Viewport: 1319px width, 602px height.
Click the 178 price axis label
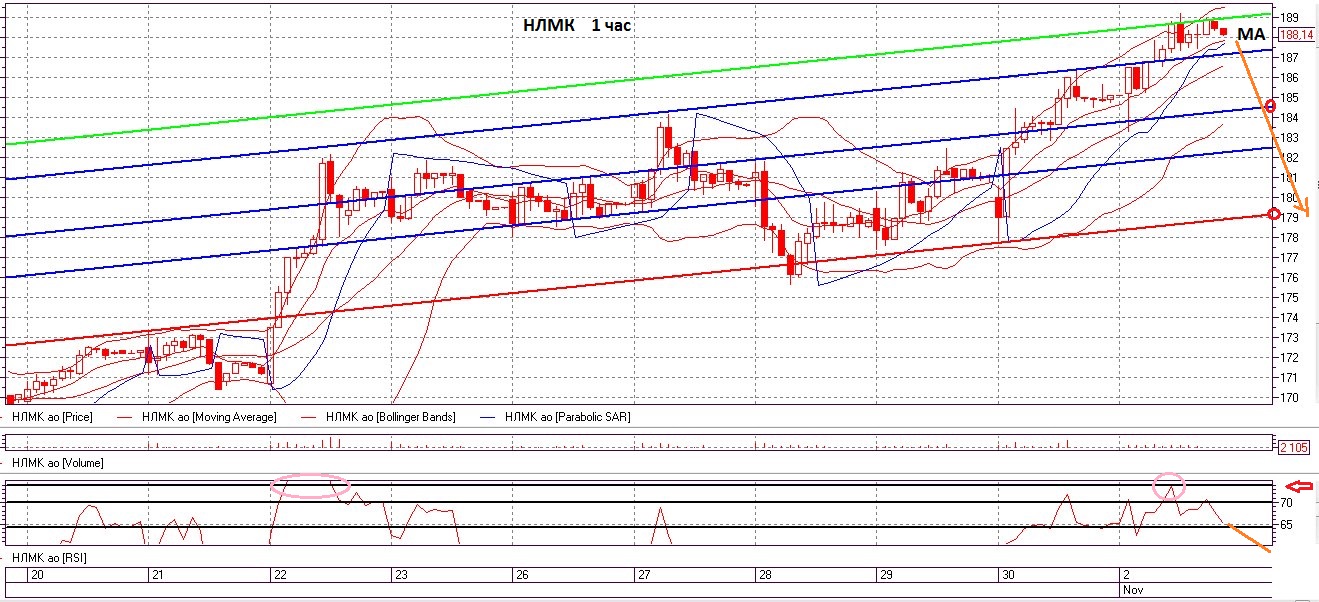pyautogui.click(x=1289, y=238)
